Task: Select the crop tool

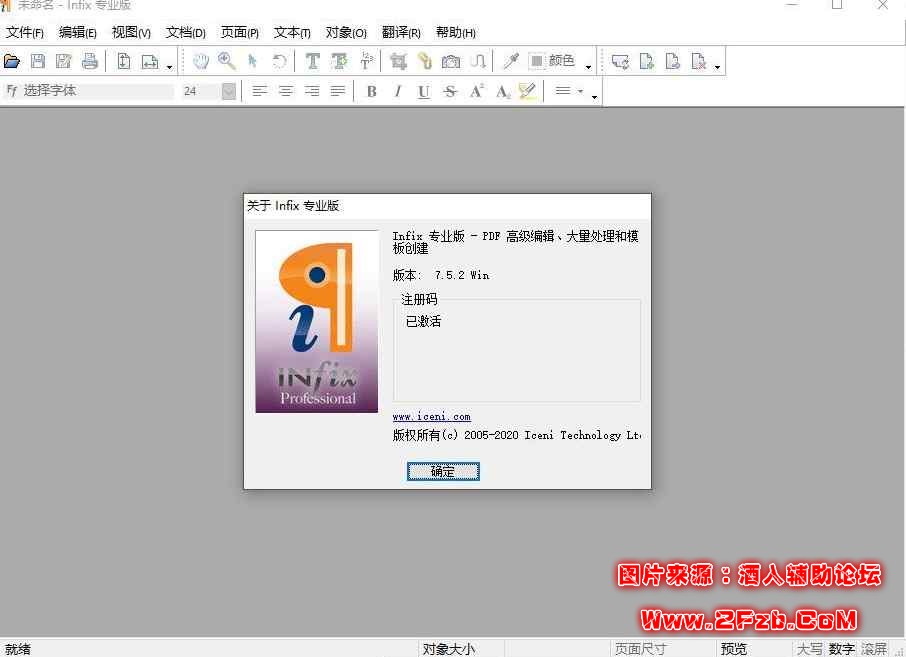Action: (401, 60)
